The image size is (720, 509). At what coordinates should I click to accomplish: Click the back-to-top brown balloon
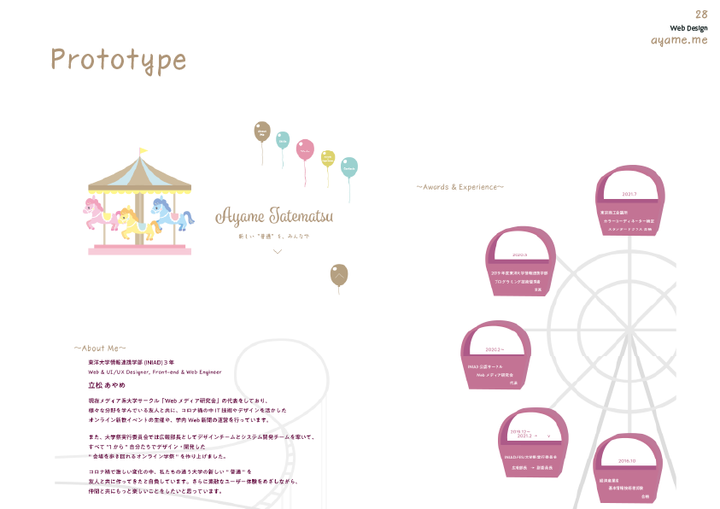point(339,275)
